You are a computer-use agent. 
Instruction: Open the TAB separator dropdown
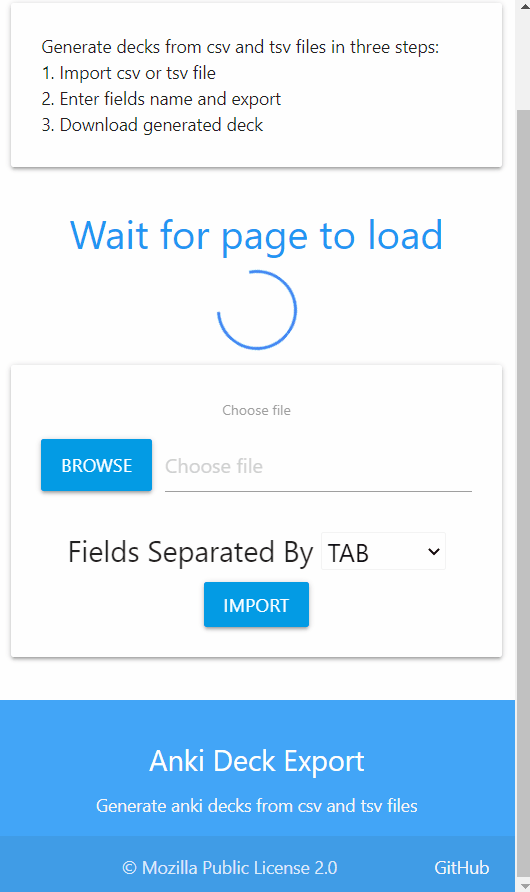(x=383, y=551)
